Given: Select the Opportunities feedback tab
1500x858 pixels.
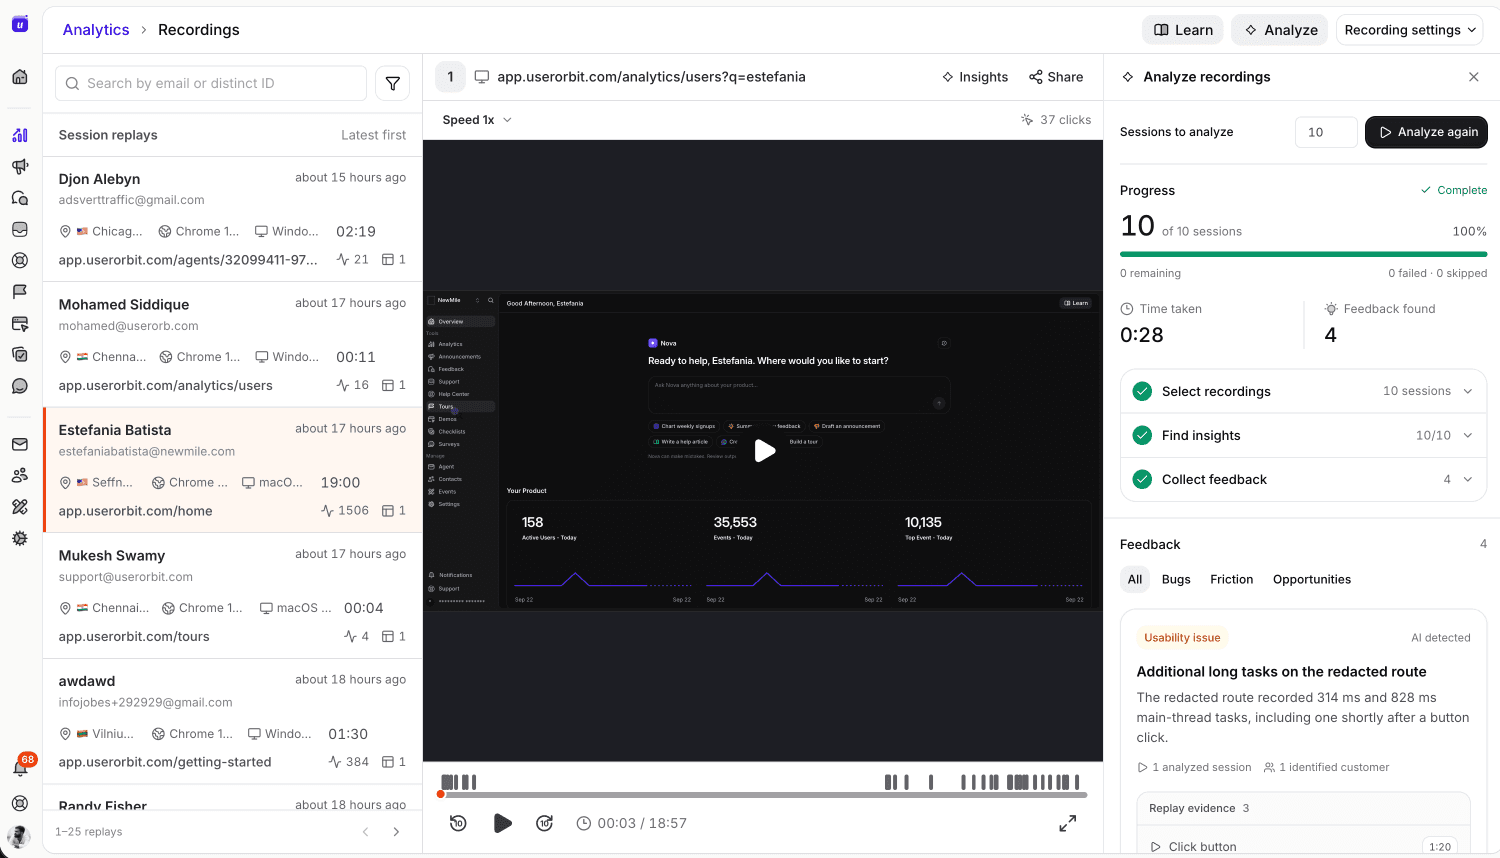Looking at the screenshot, I should click(1311, 579).
